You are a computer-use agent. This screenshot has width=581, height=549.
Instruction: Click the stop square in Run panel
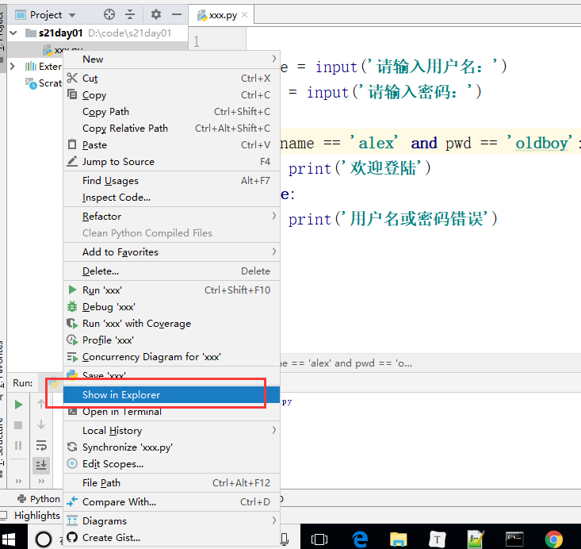[x=18, y=425]
